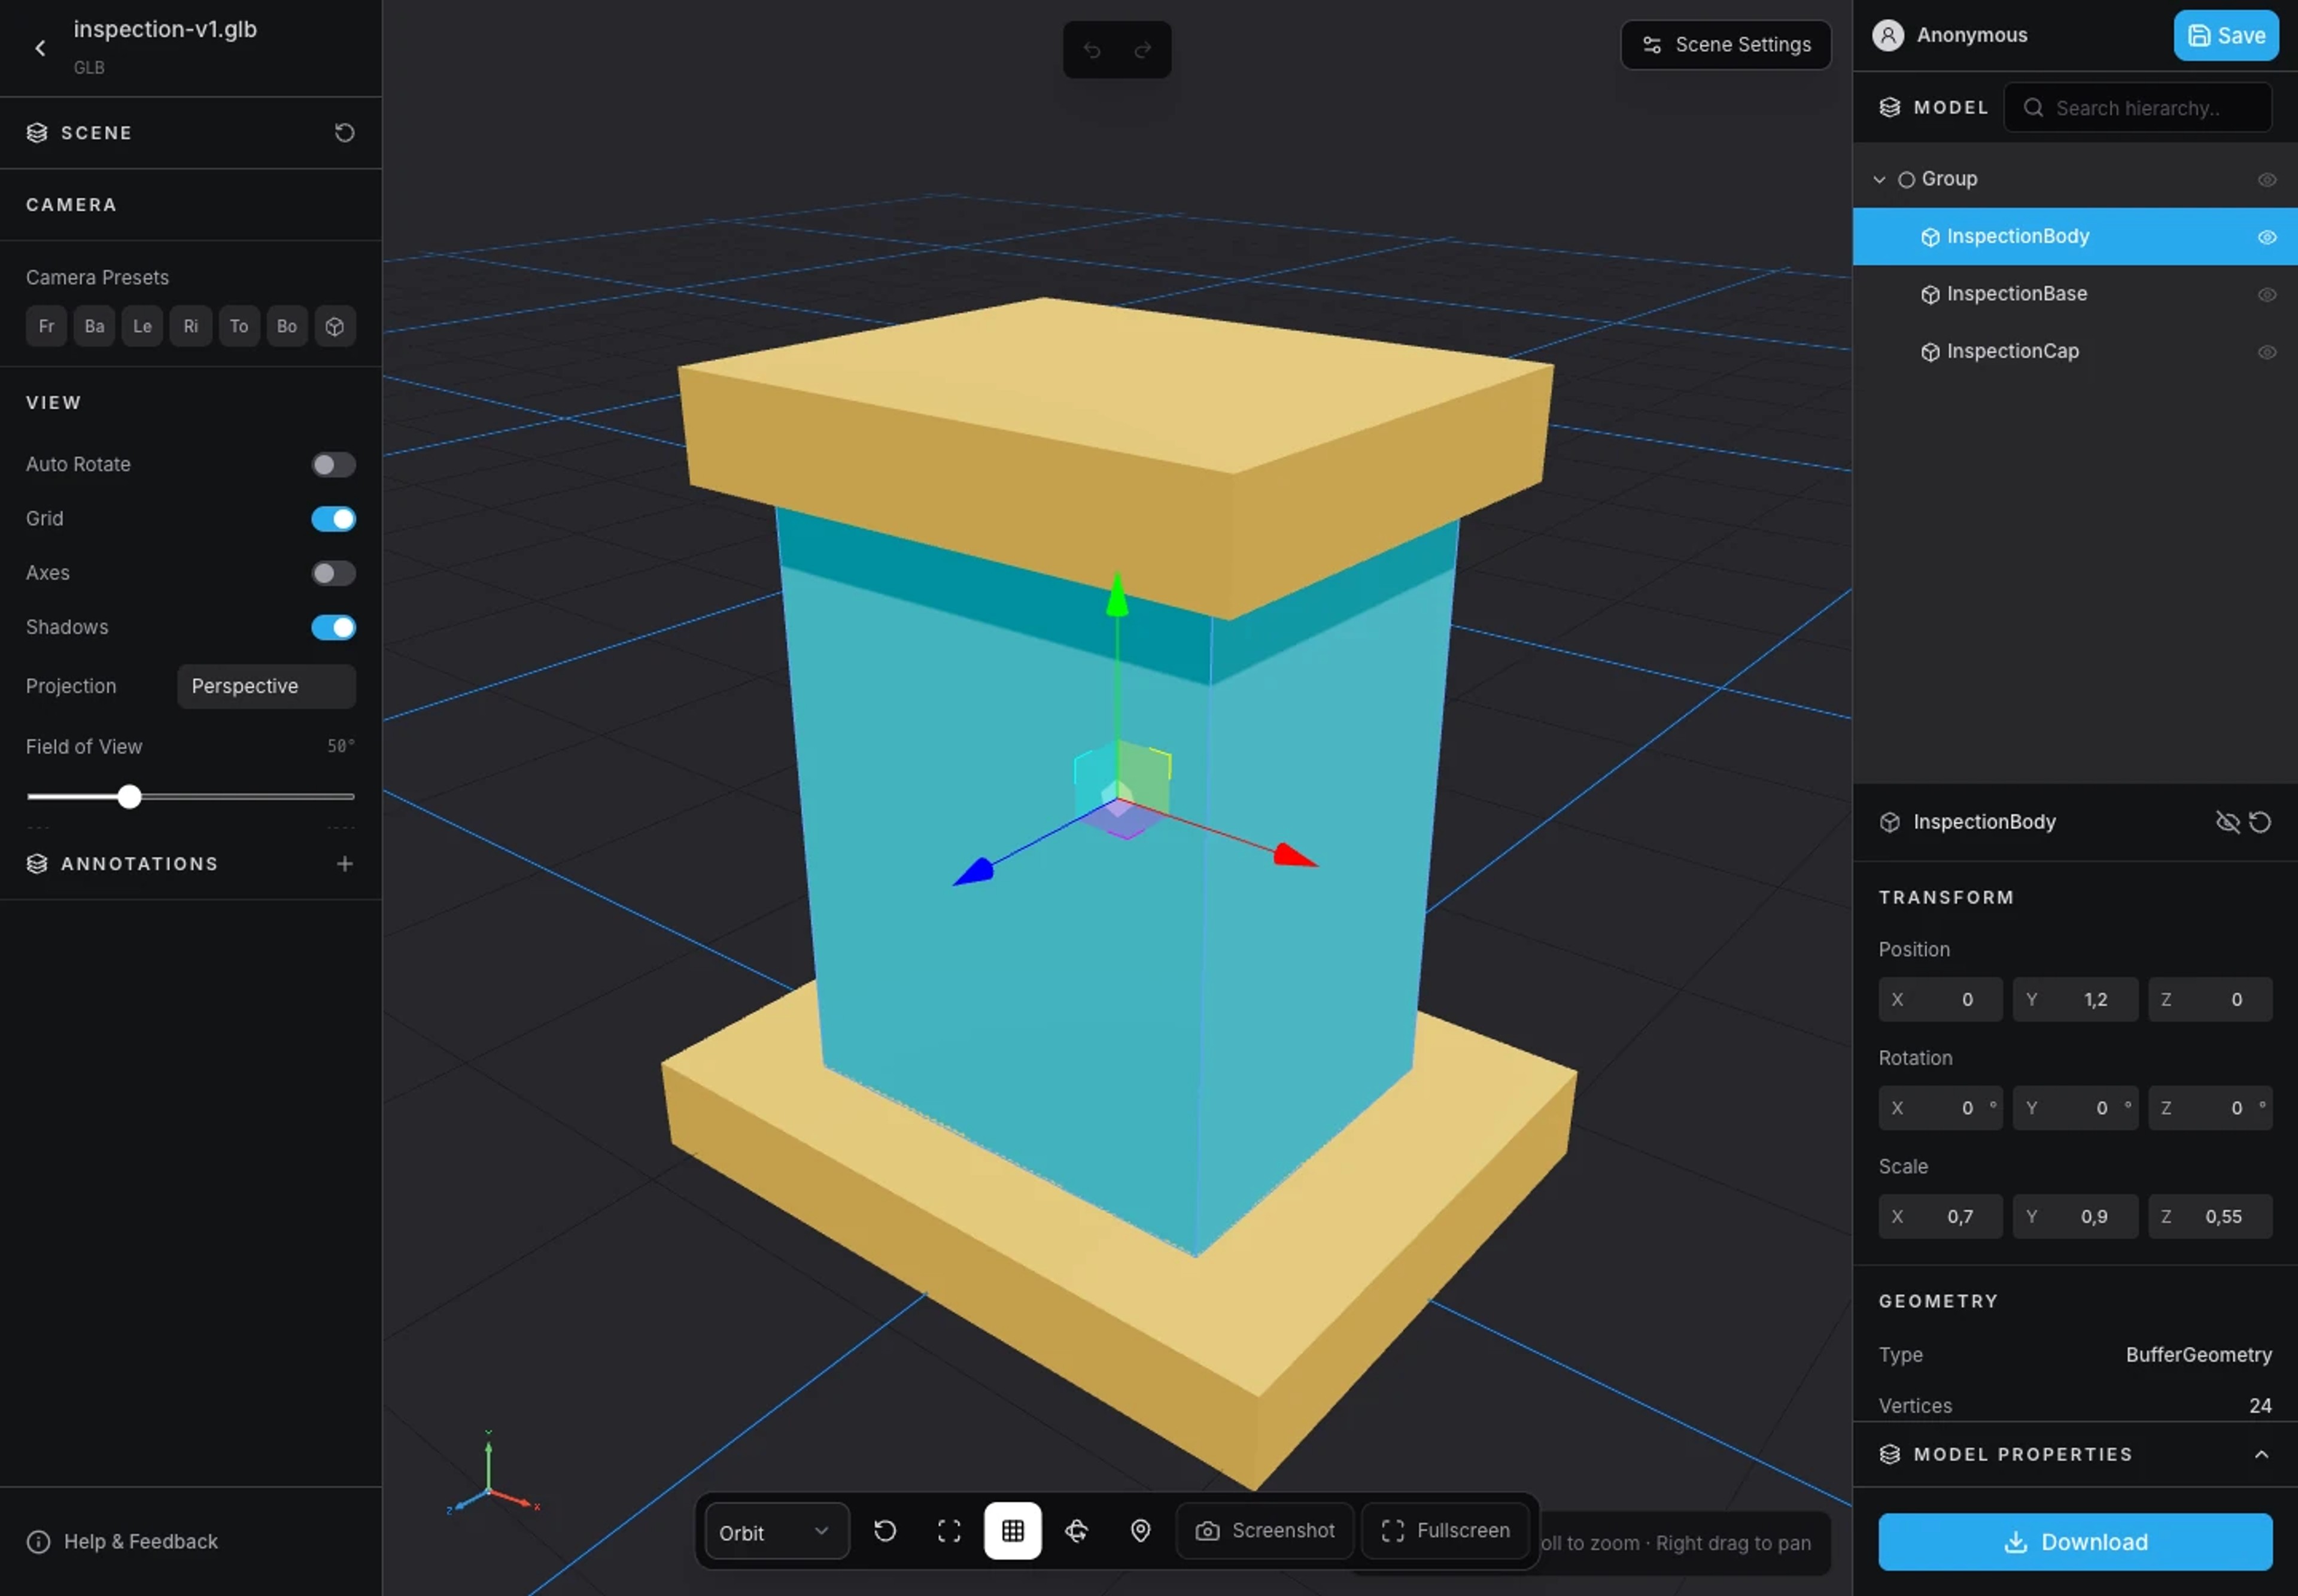
Task: Select the isometric camera preset cube
Action: (335, 326)
